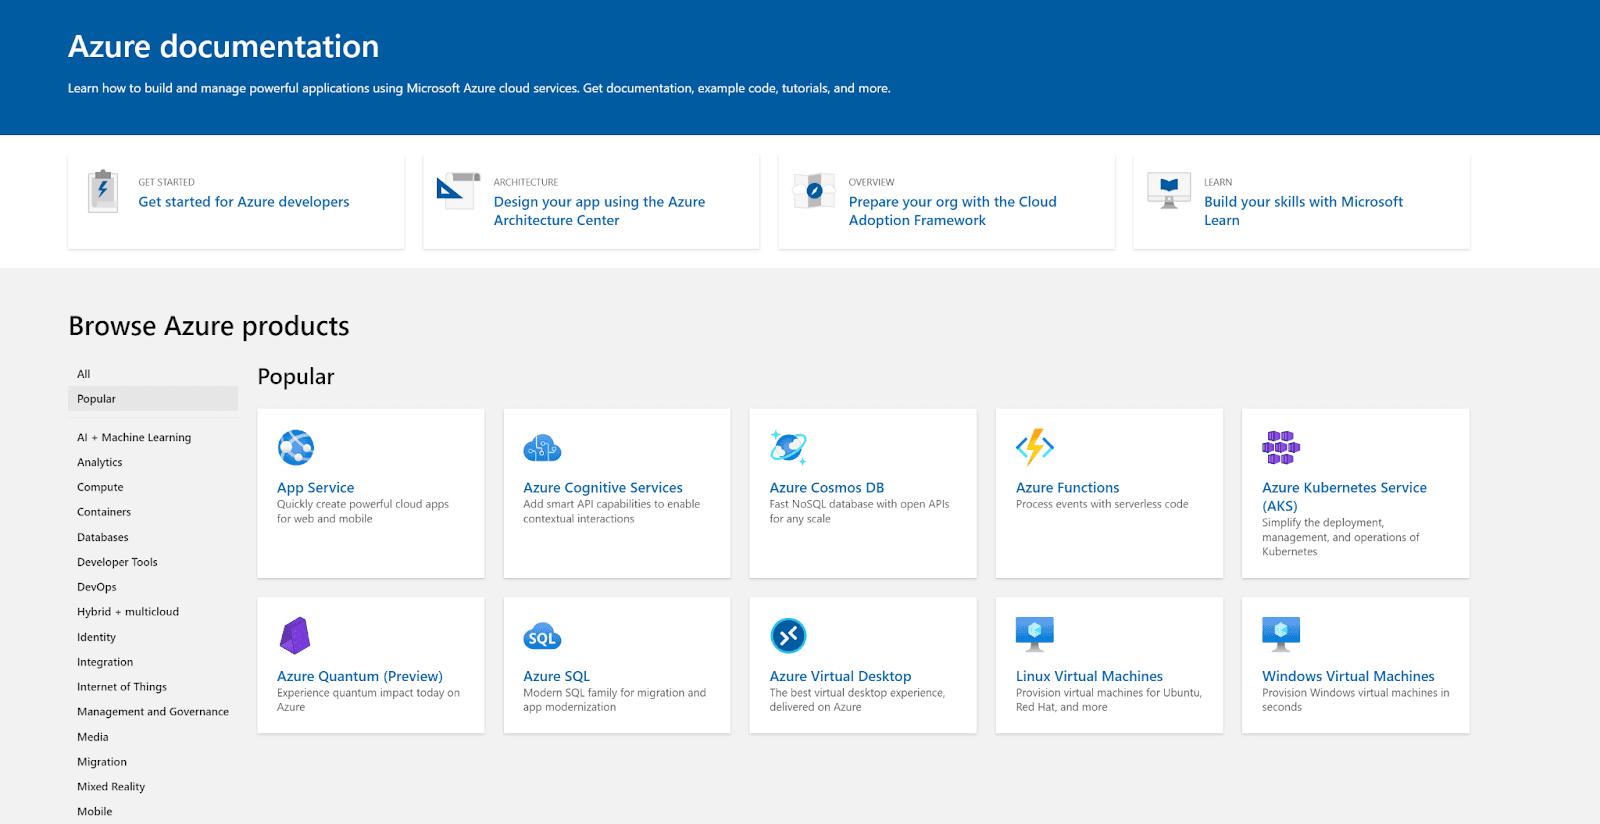This screenshot has height=824, width=1600.
Task: Click 'Process events with serverless code' description
Action: coord(1102,505)
